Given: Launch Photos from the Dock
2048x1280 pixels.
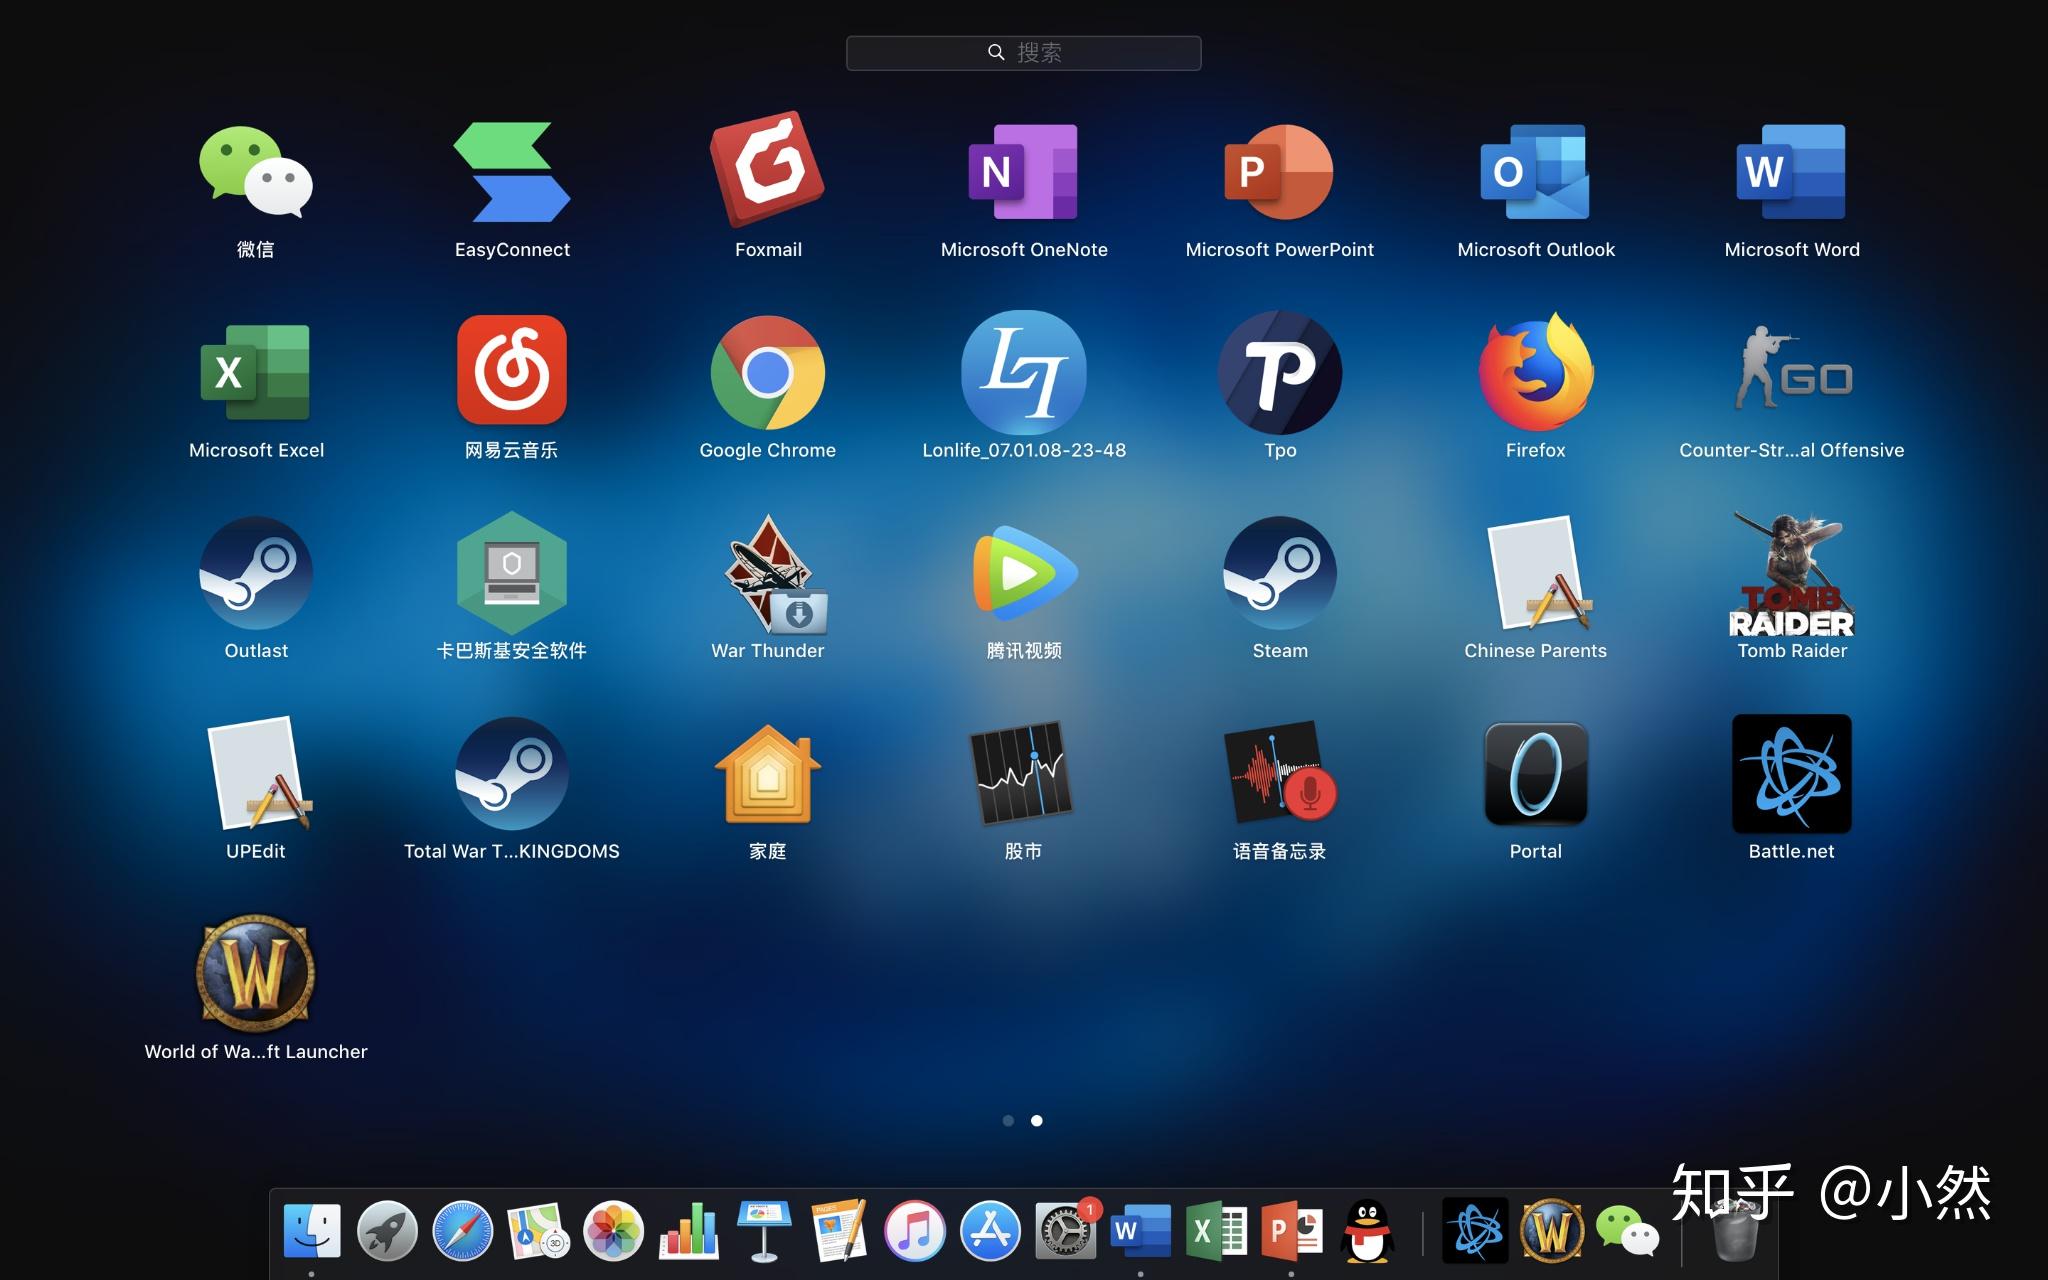Looking at the screenshot, I should point(613,1231).
